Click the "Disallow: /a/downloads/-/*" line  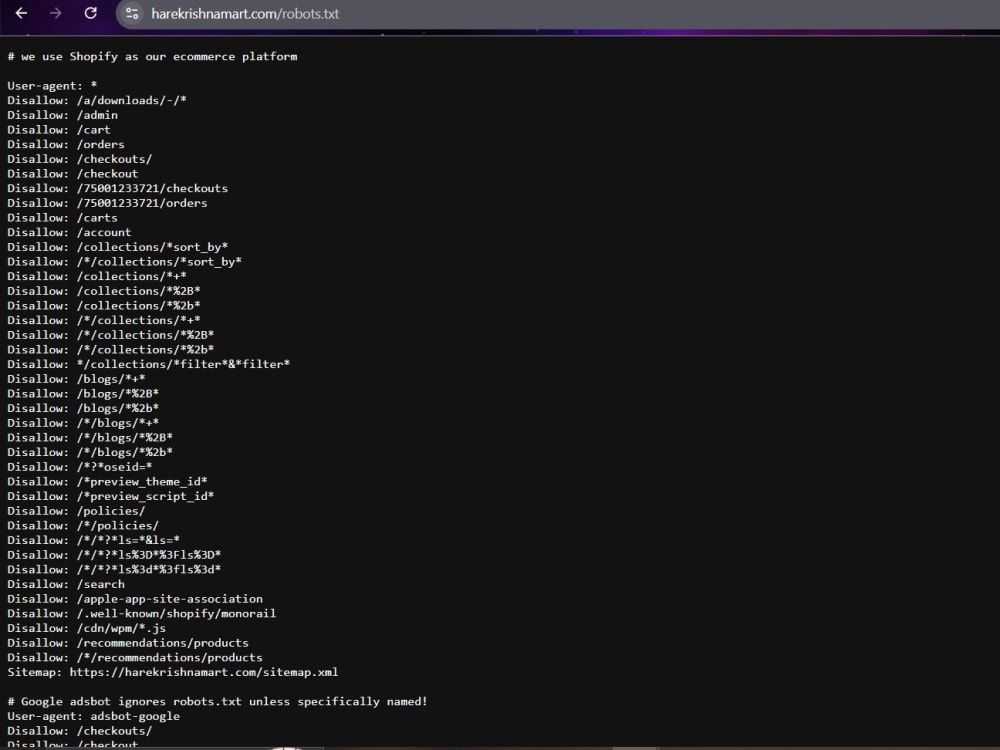pos(97,100)
